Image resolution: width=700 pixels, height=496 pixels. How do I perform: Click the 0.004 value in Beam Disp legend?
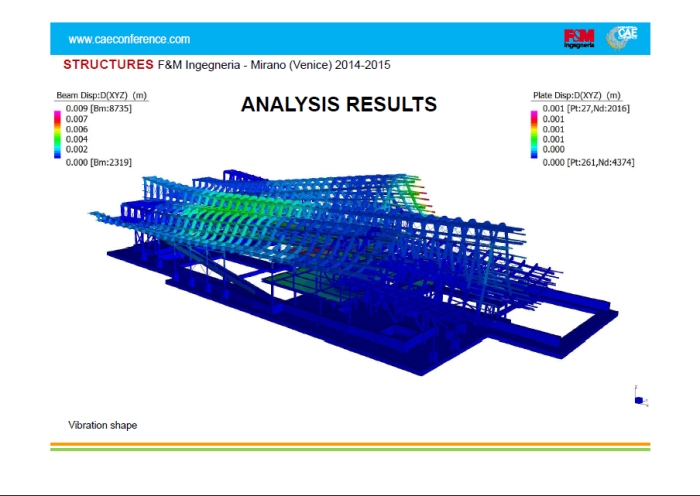(x=77, y=139)
